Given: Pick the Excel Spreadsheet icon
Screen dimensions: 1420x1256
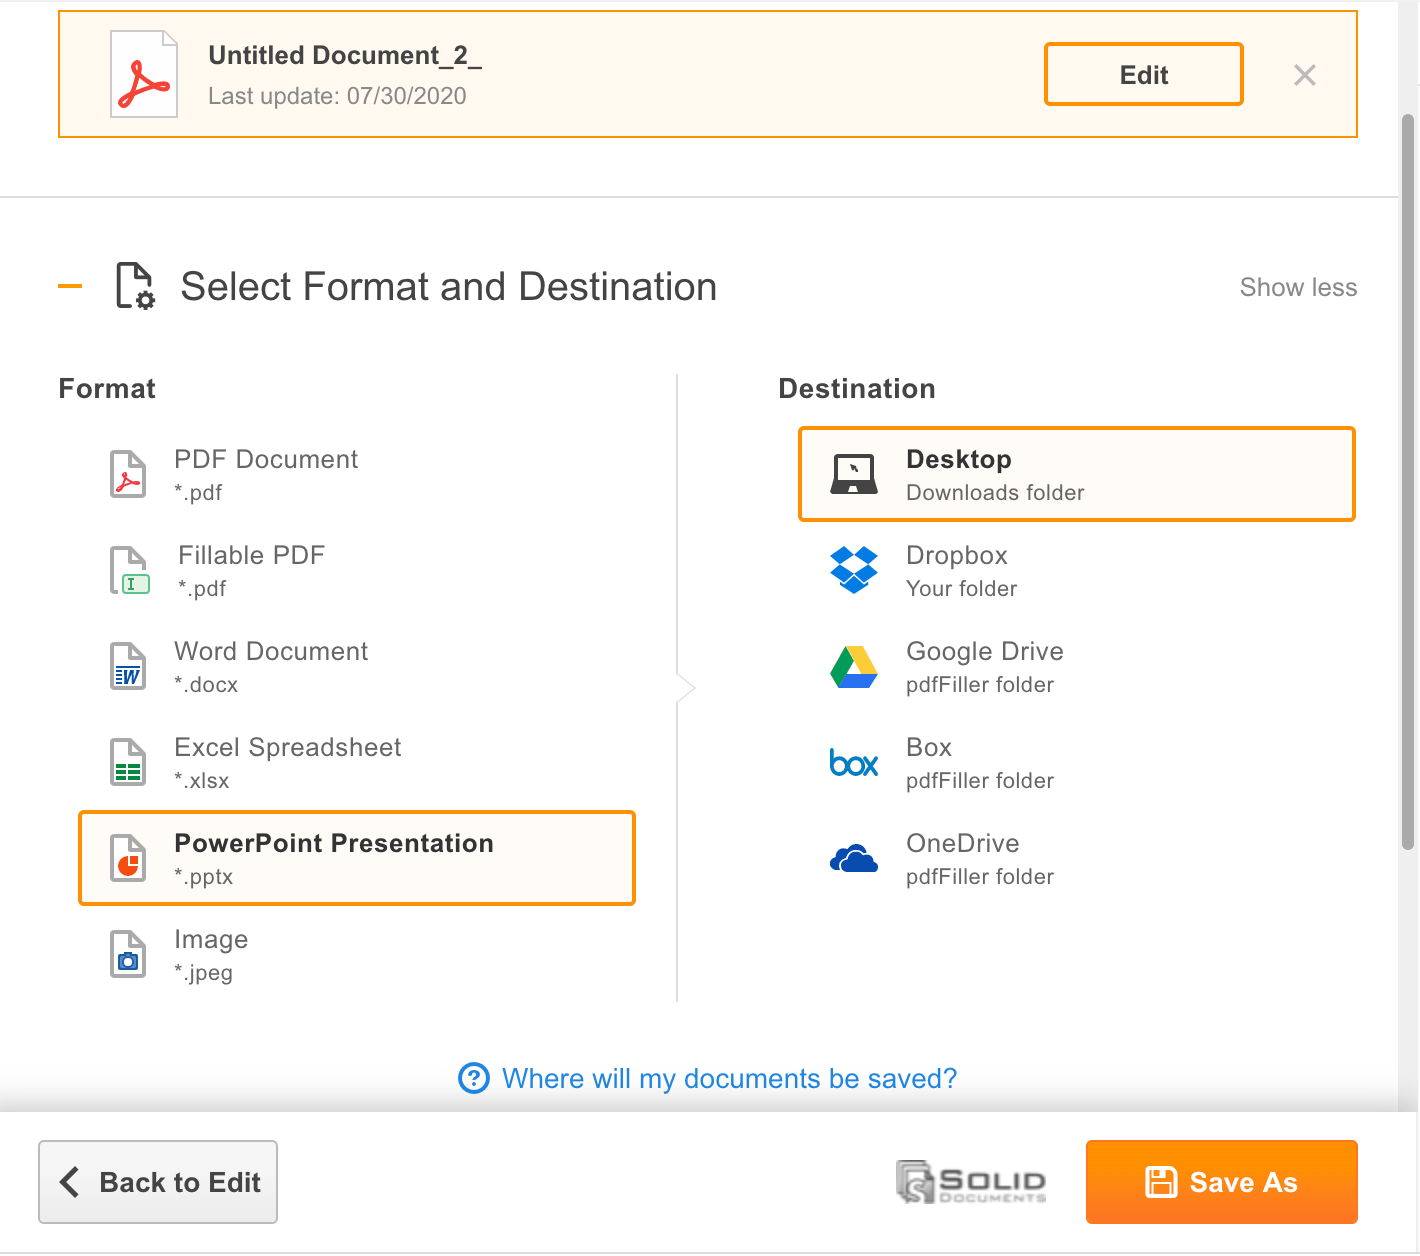Looking at the screenshot, I should [x=128, y=762].
